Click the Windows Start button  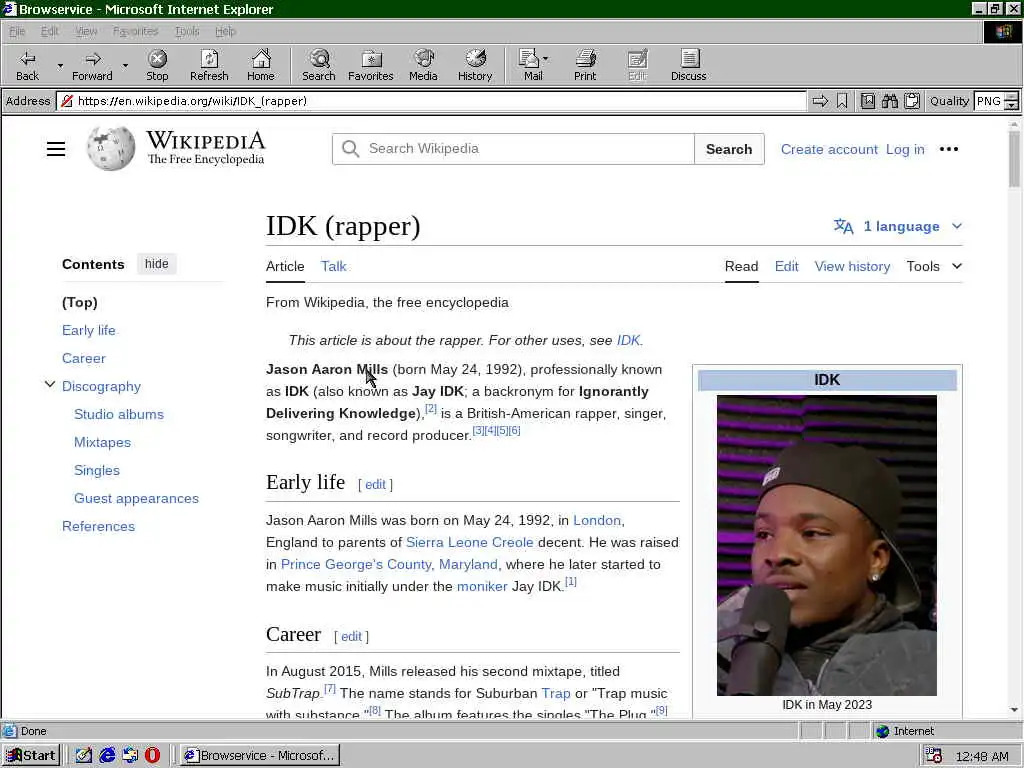31,755
